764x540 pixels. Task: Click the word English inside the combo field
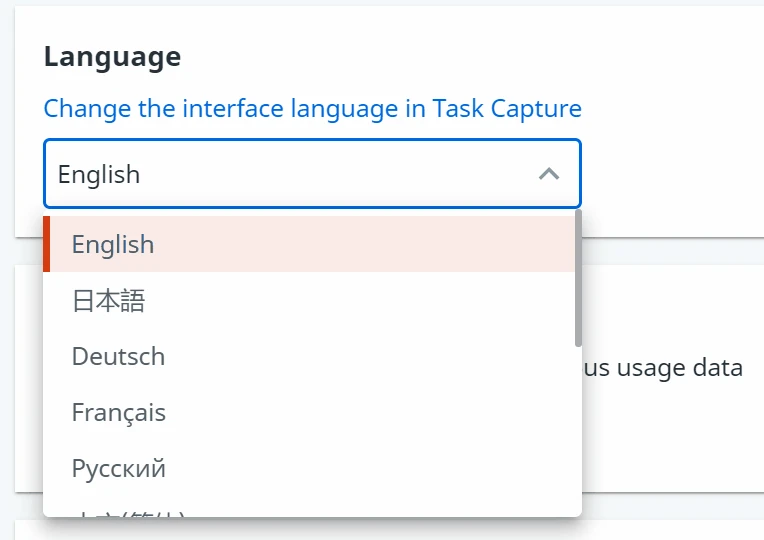click(99, 174)
